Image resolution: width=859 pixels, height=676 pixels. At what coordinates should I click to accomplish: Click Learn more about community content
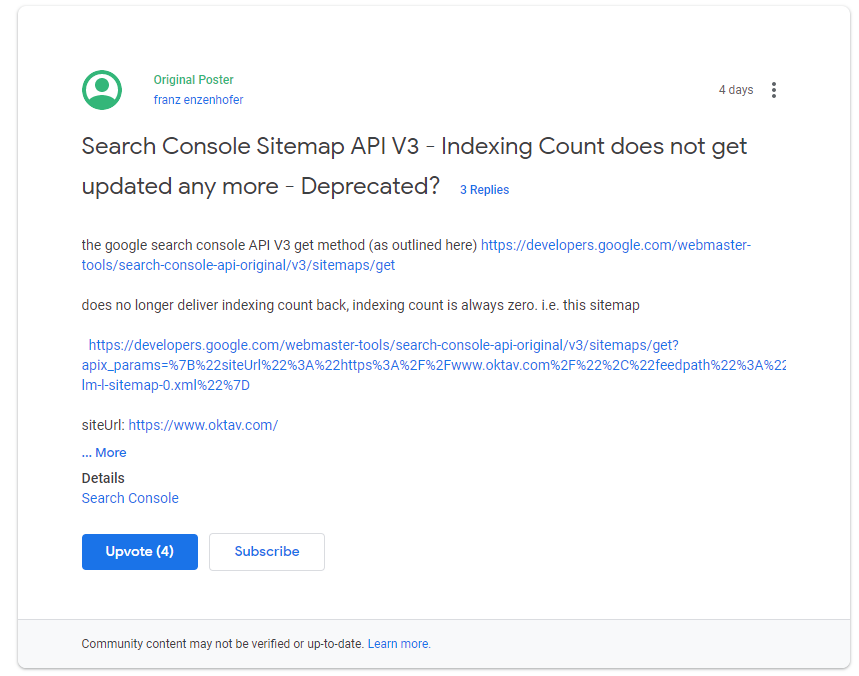pyautogui.click(x=398, y=643)
